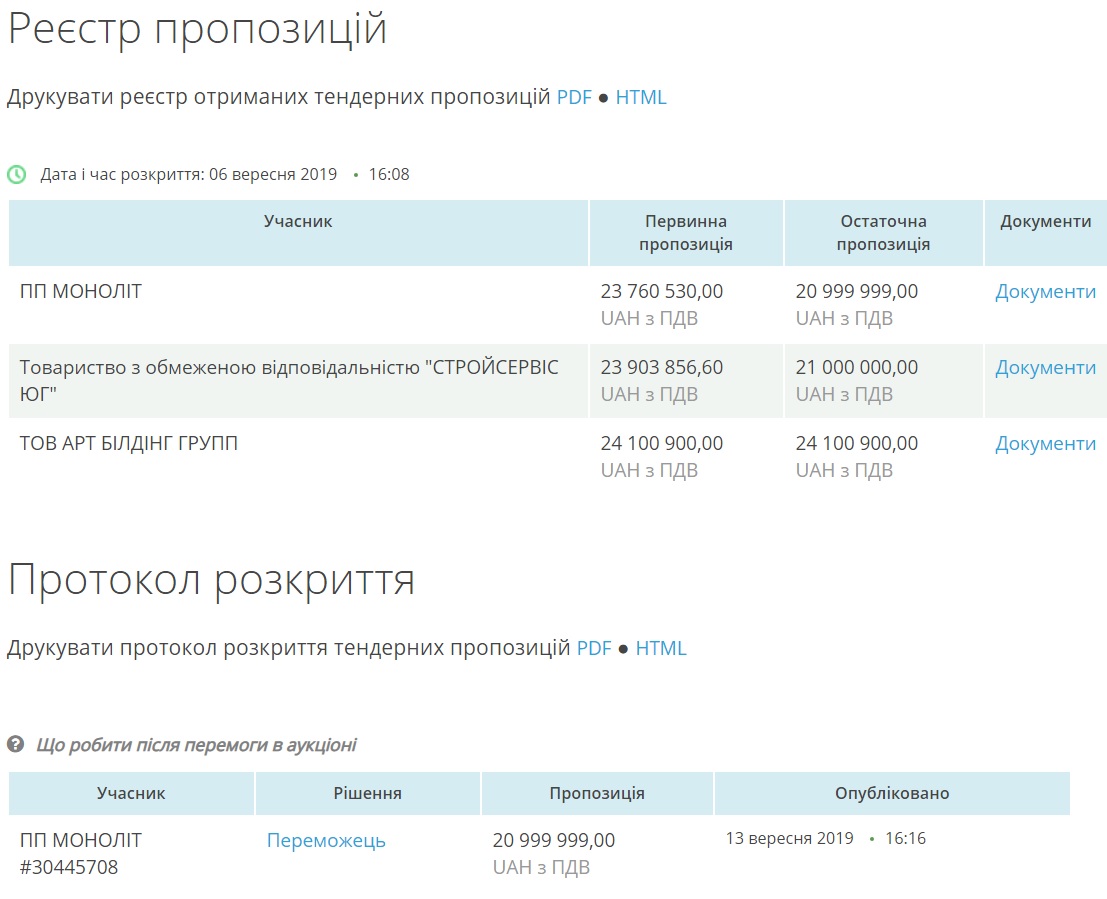Click final proposal value 21 000 000,00
This screenshot has height=899, width=1107.
856,367
